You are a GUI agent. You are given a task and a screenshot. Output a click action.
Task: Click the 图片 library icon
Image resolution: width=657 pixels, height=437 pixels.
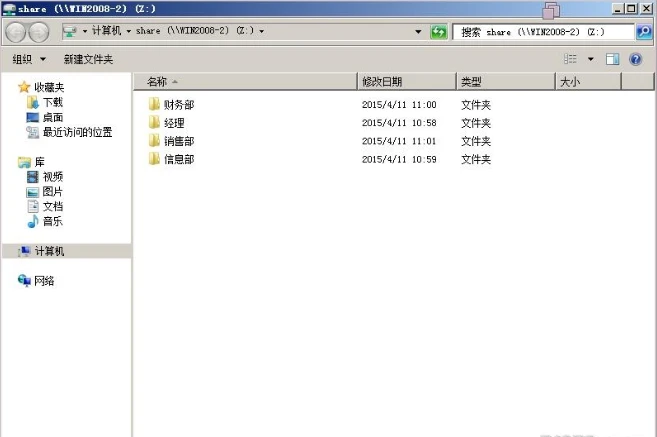click(x=33, y=192)
